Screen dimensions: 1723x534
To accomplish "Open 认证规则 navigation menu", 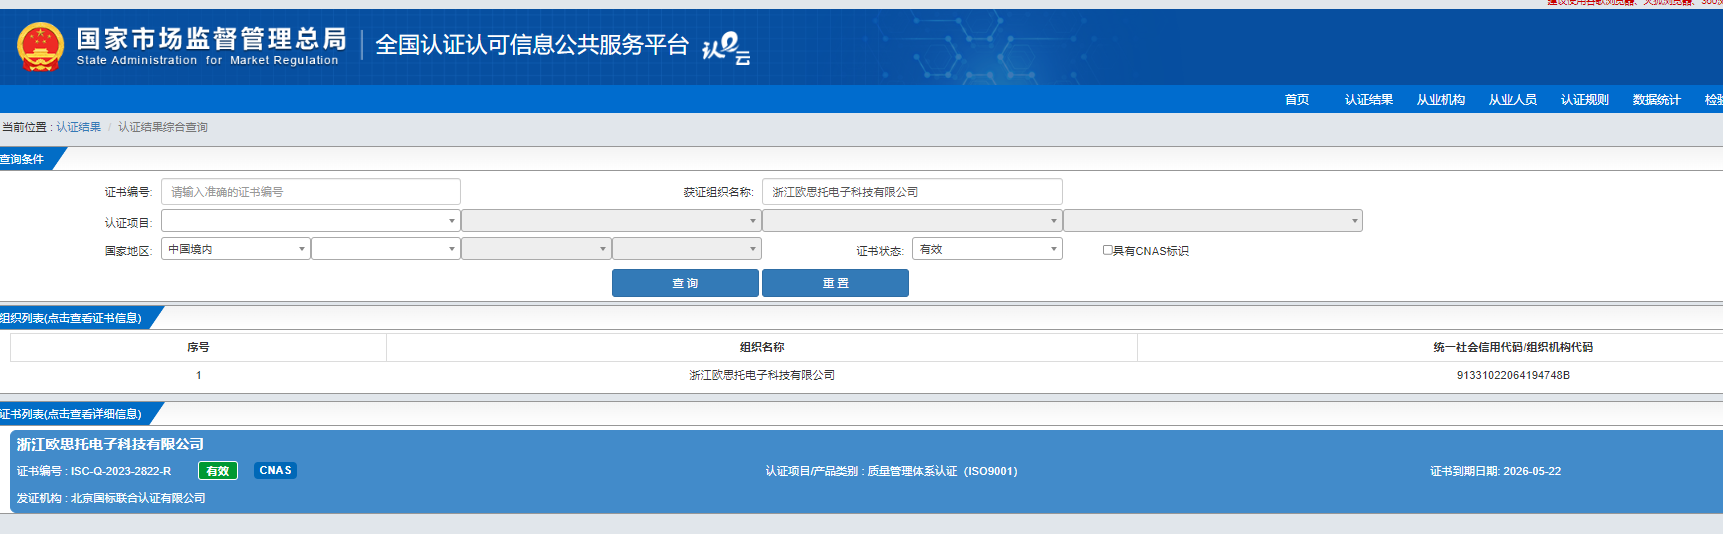I will (x=1585, y=100).
